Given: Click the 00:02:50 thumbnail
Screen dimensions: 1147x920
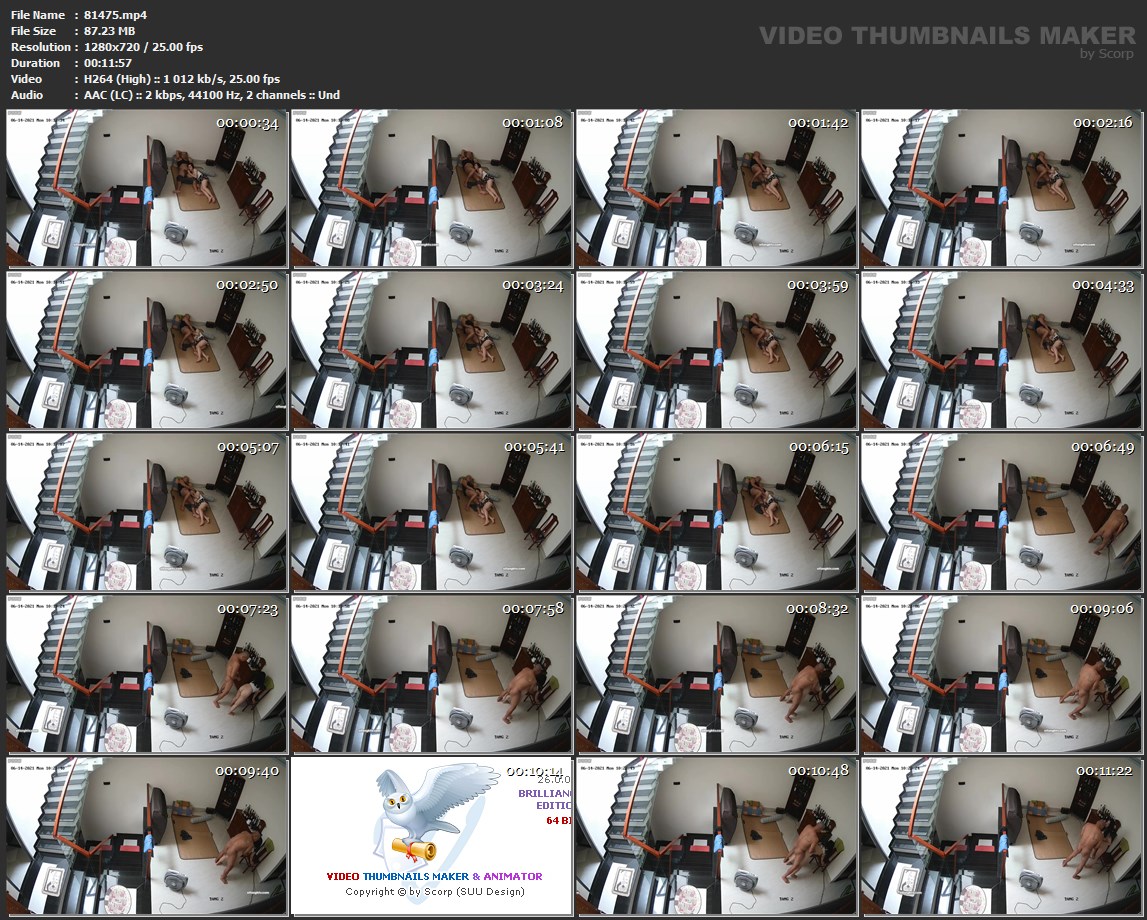Looking at the screenshot, I should click(x=146, y=350).
